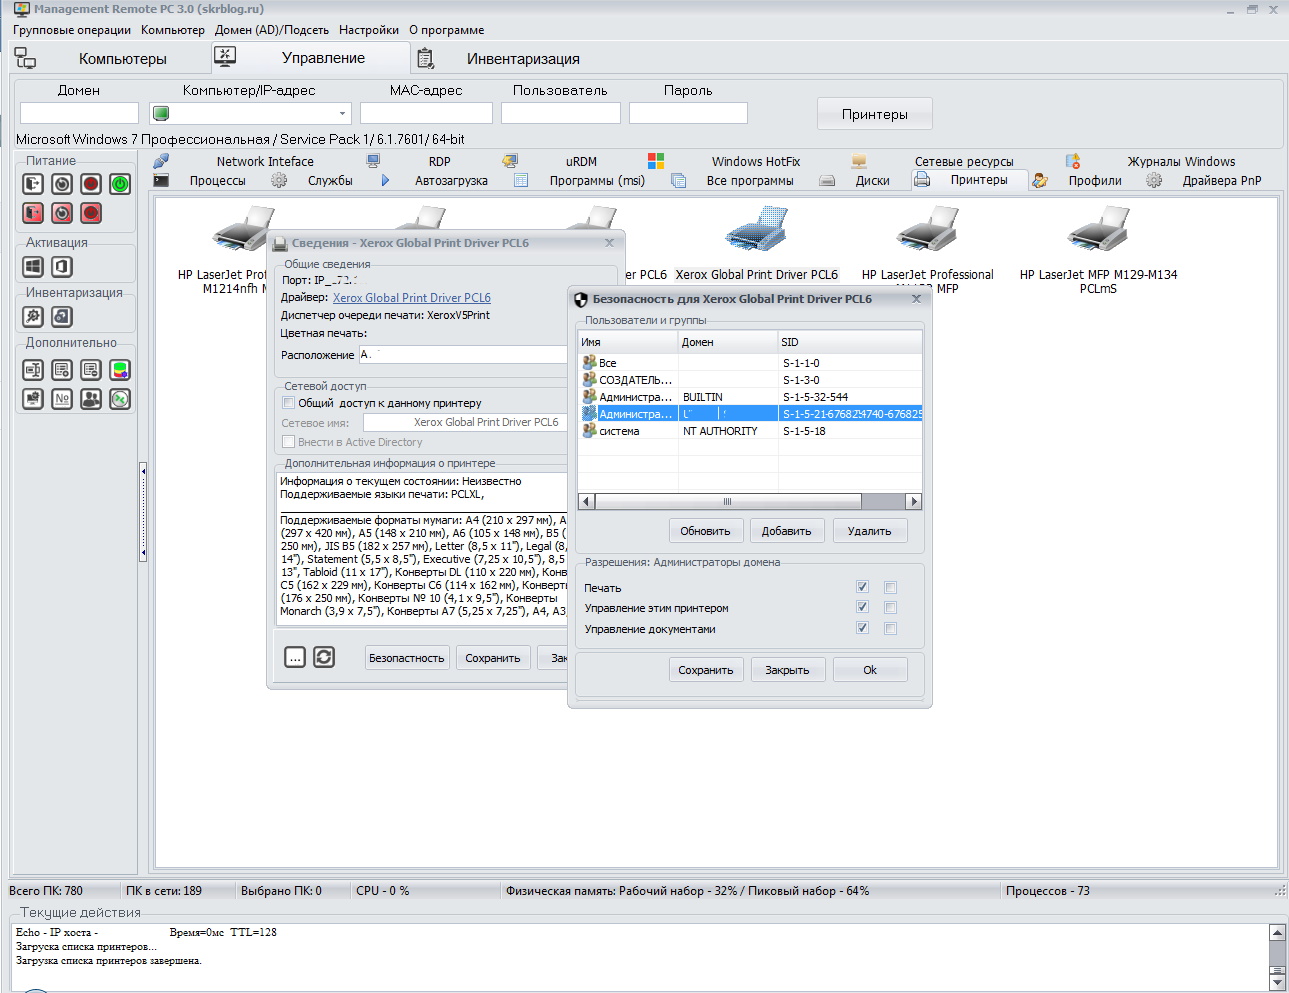
Task: Click the Ok button in security dialog
Action: click(870, 670)
